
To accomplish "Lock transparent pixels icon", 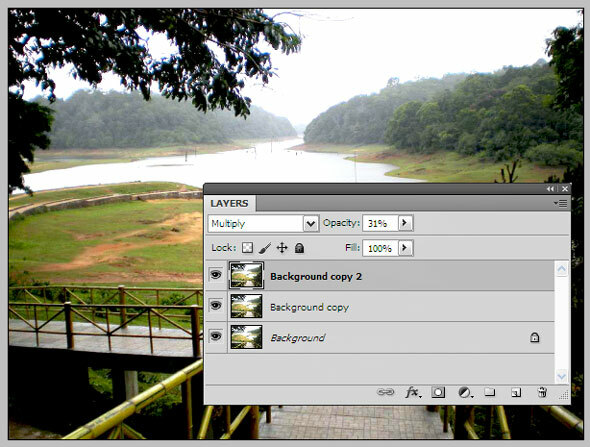I will (x=247, y=248).
